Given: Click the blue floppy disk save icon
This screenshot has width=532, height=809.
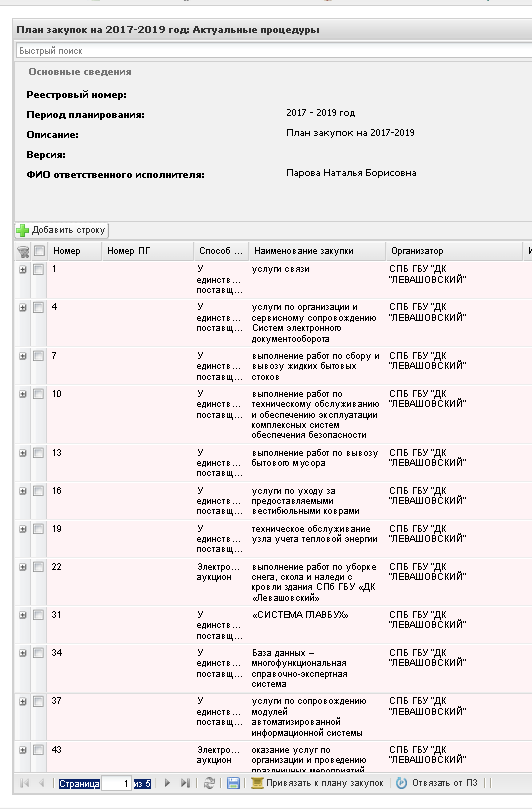Looking at the screenshot, I should pos(233,783).
